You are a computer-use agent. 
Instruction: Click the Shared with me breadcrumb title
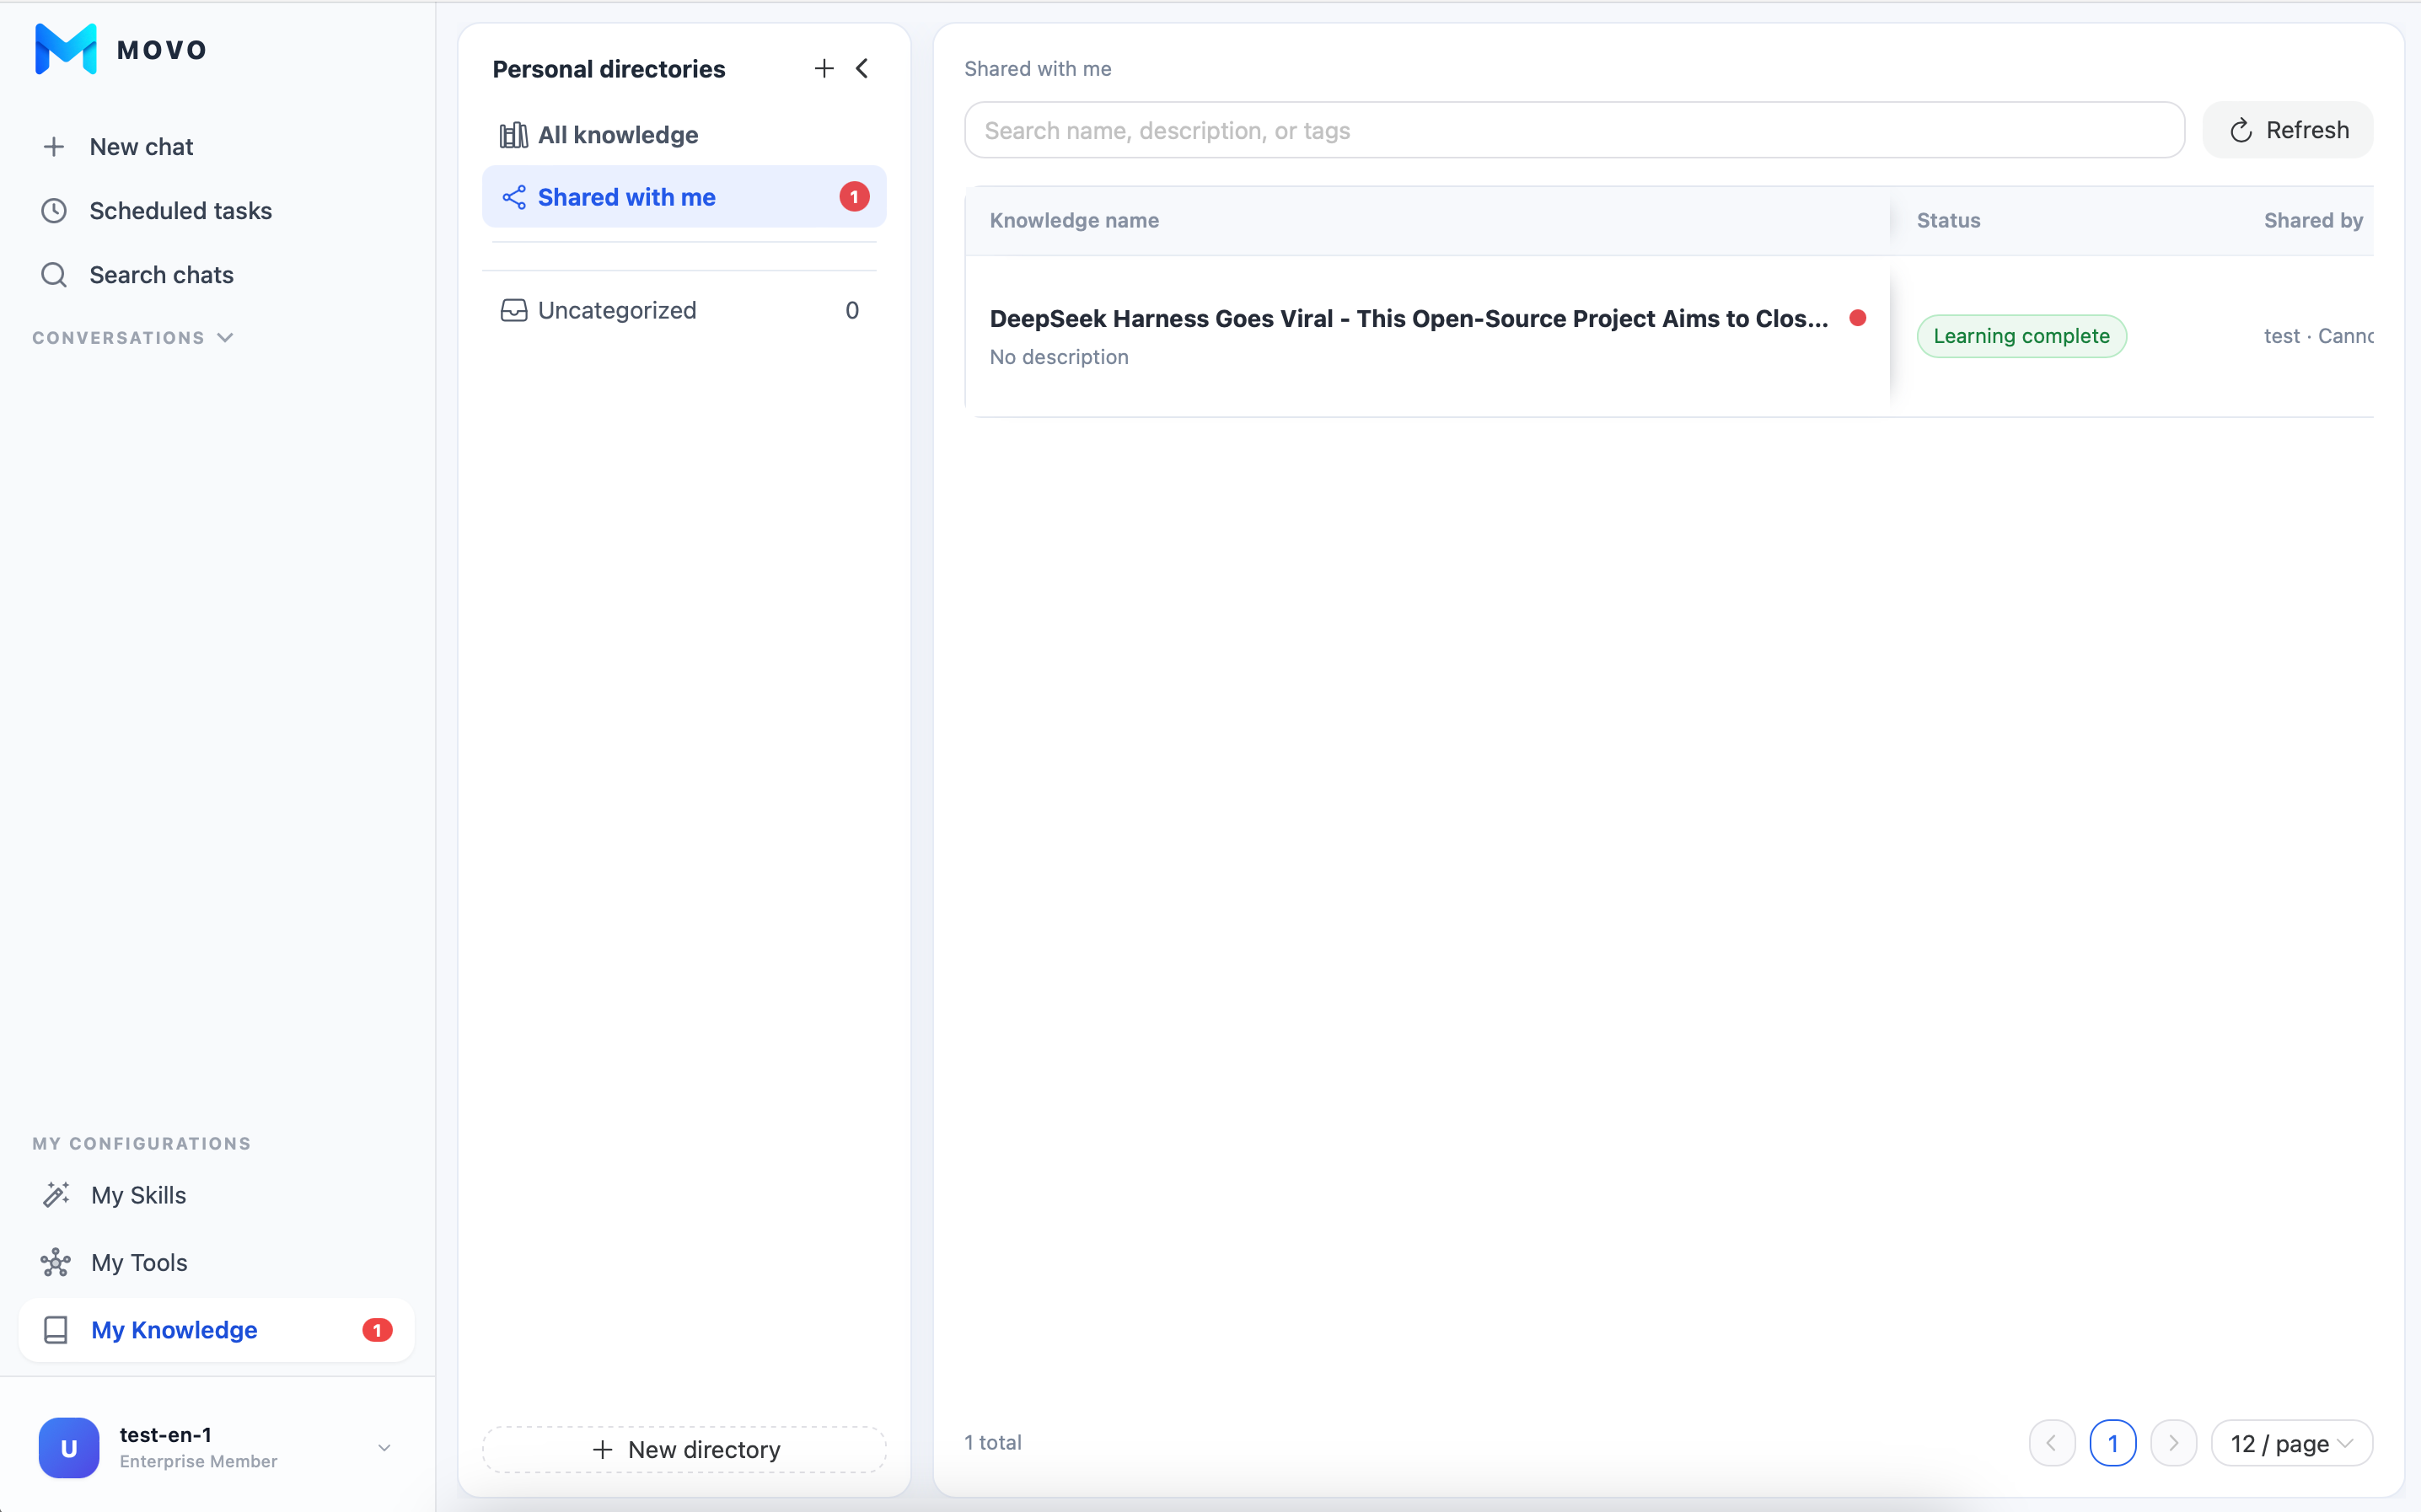pos(1037,68)
